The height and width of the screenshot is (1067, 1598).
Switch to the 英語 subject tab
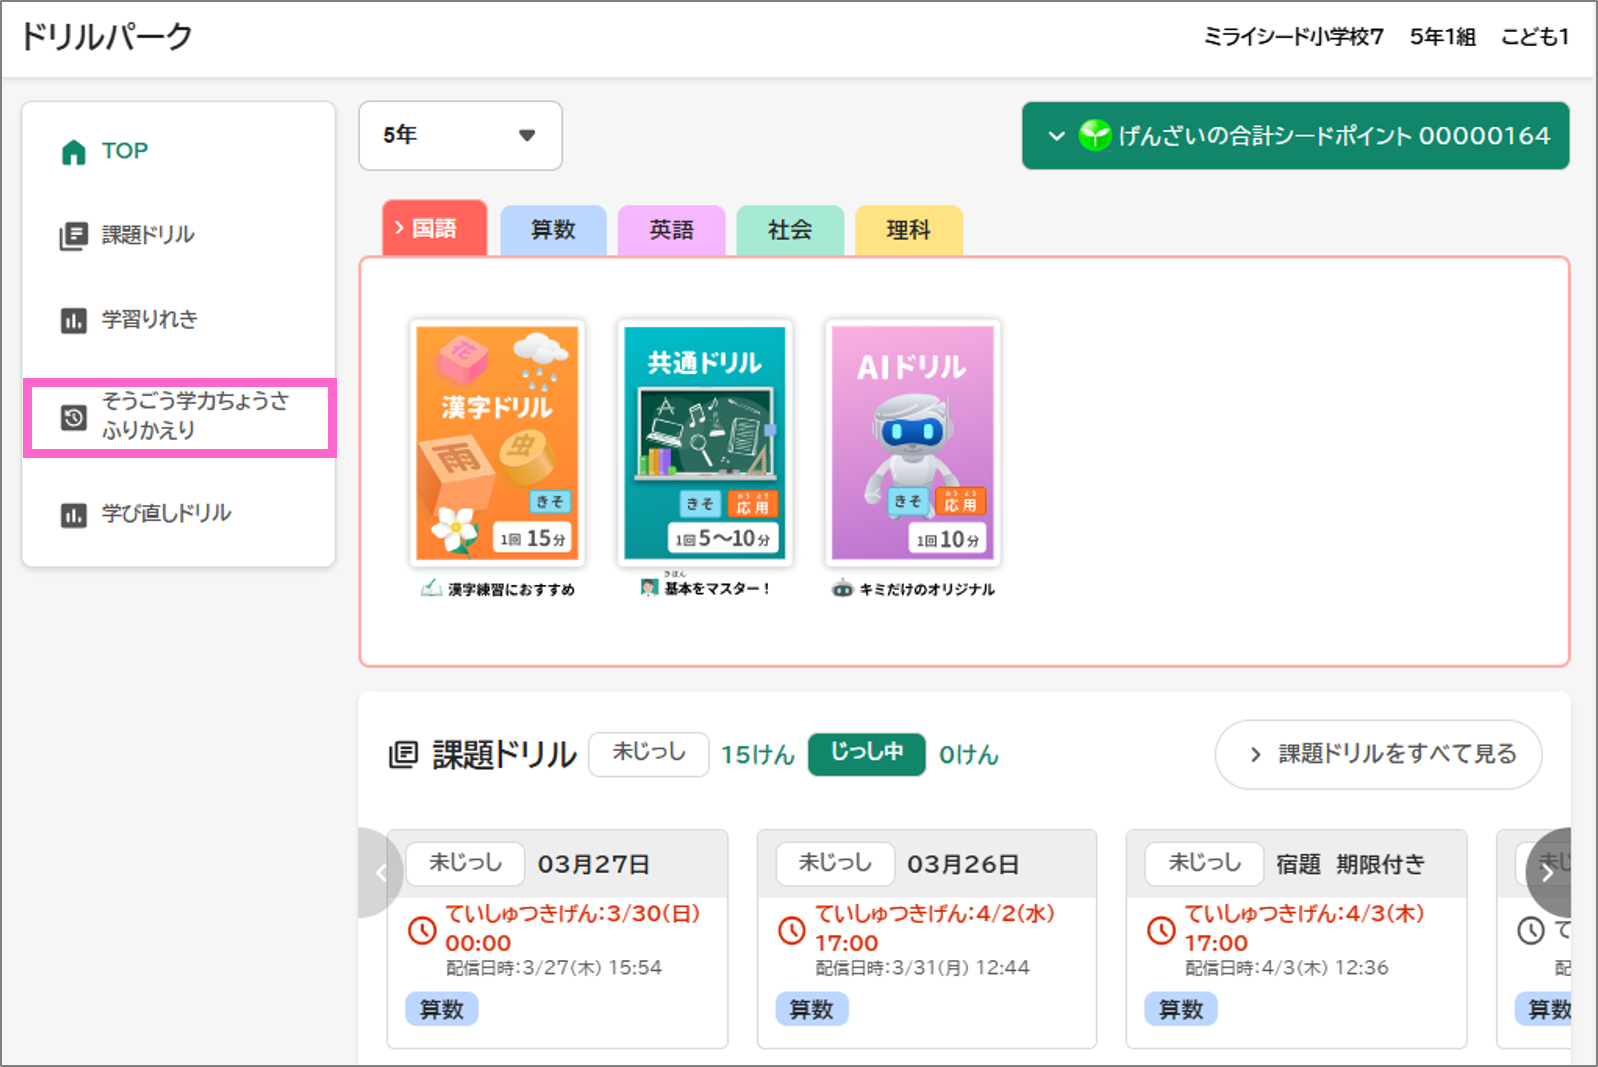point(671,230)
